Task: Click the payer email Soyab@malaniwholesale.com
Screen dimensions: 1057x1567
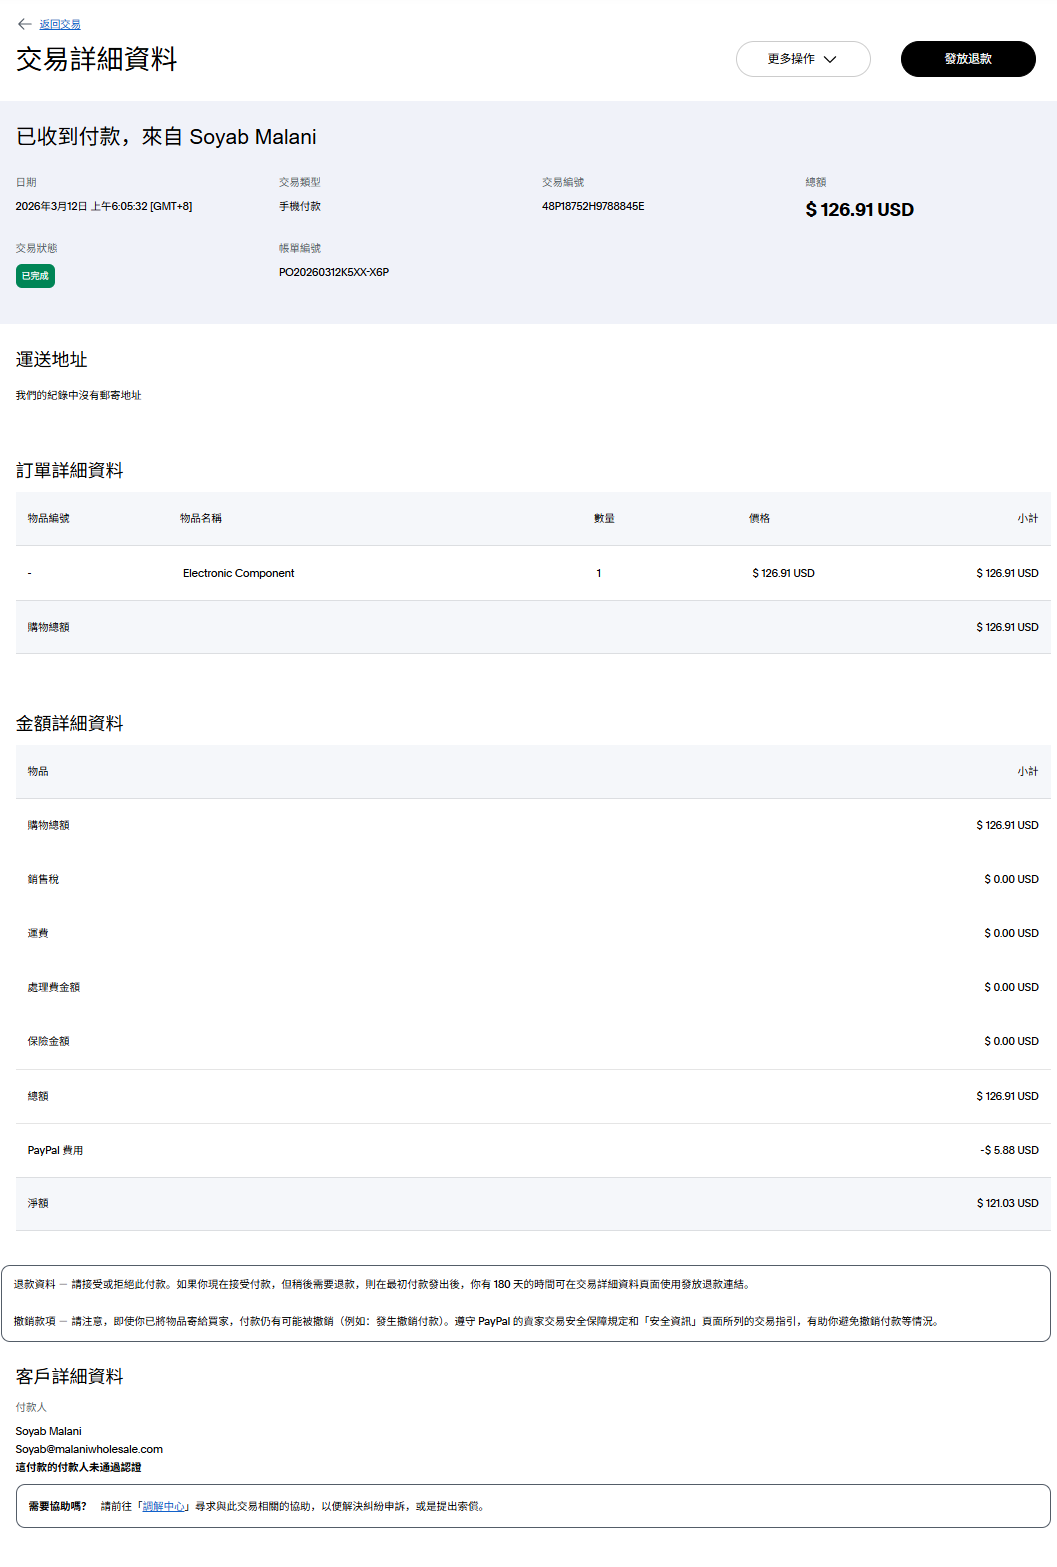Action: pyautogui.click(x=89, y=1449)
